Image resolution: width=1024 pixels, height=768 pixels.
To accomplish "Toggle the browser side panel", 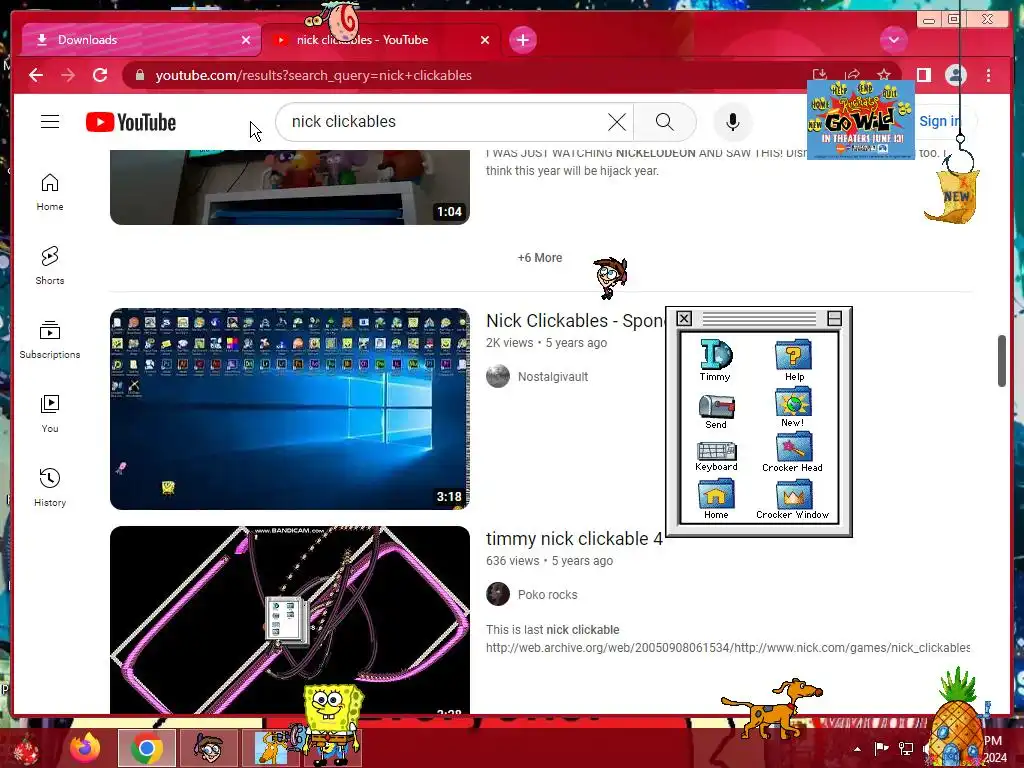I will tap(923, 75).
